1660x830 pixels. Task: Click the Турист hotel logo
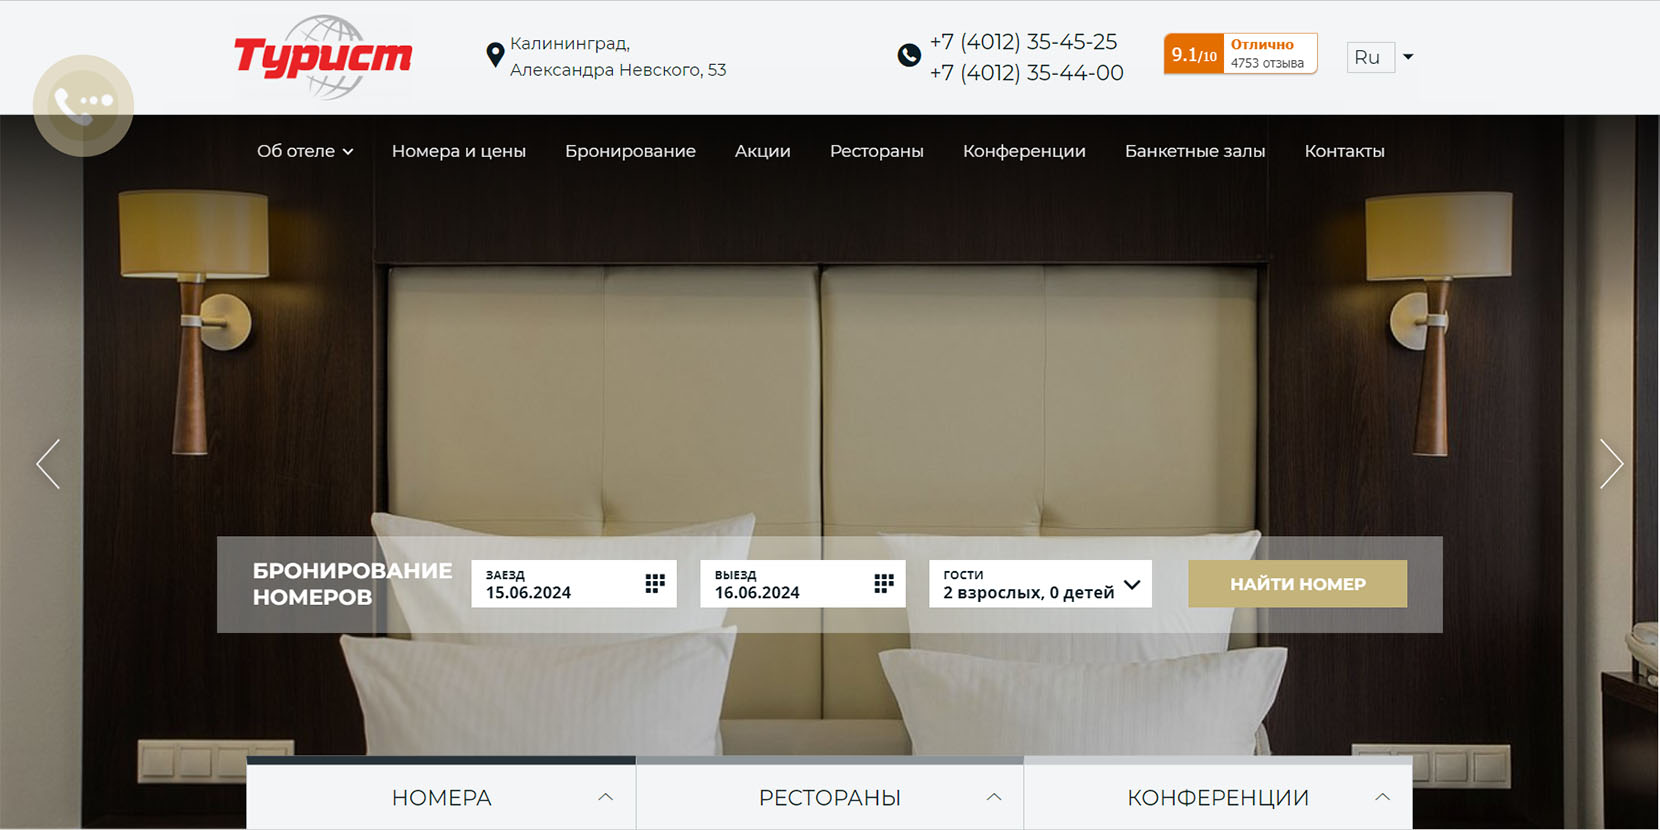click(323, 57)
